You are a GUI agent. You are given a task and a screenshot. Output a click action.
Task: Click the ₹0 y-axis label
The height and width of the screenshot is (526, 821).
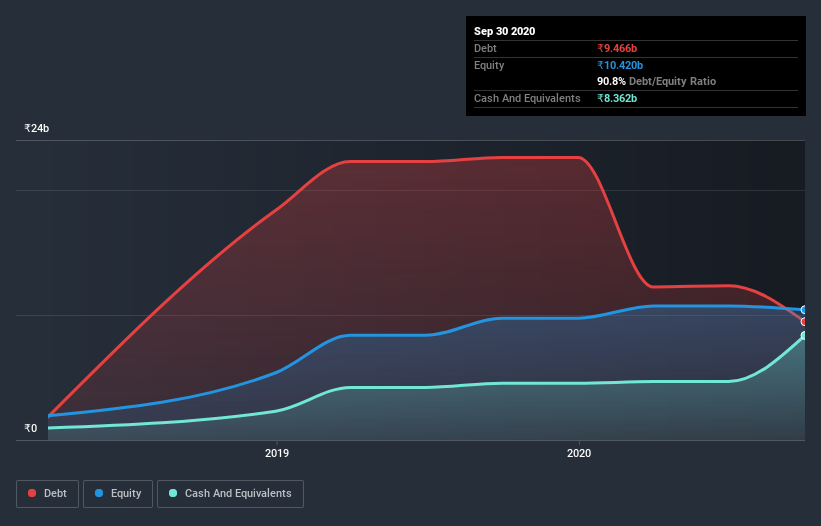click(x=31, y=428)
